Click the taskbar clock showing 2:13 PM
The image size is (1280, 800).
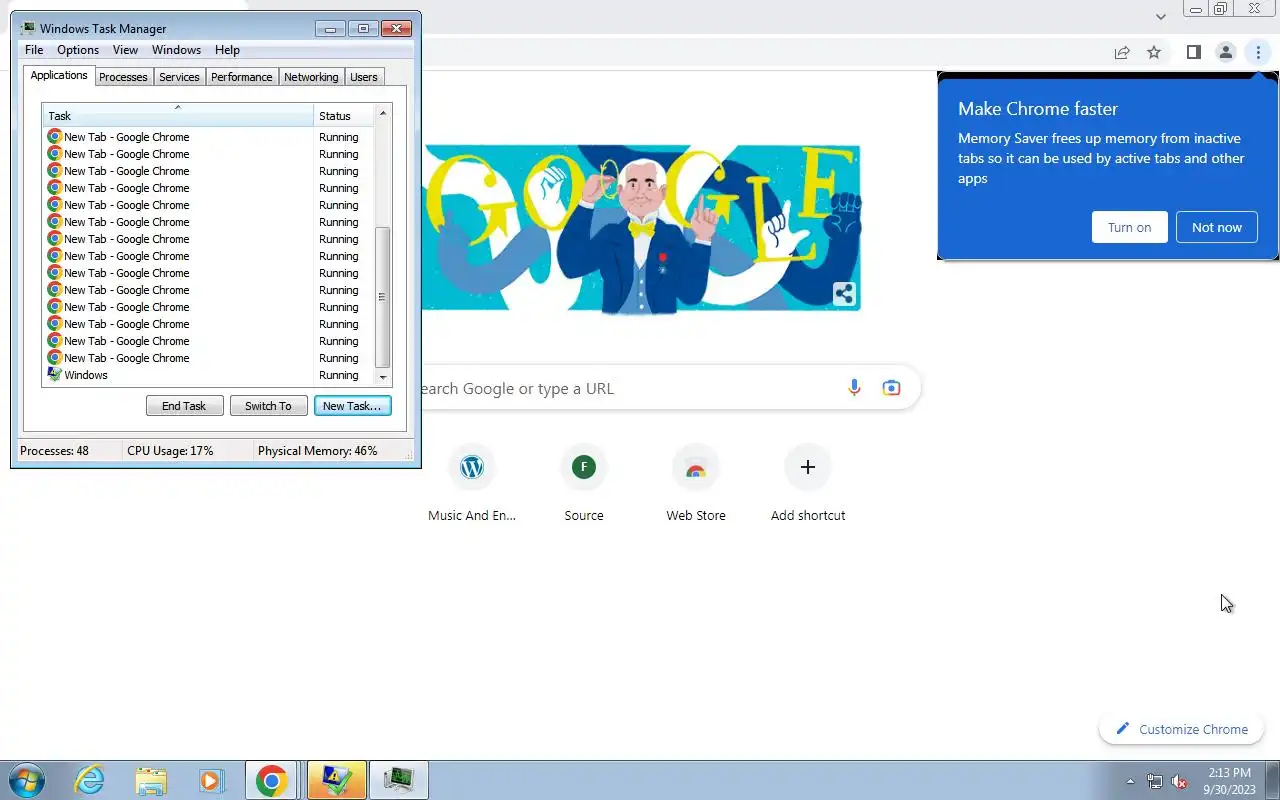(1229, 781)
